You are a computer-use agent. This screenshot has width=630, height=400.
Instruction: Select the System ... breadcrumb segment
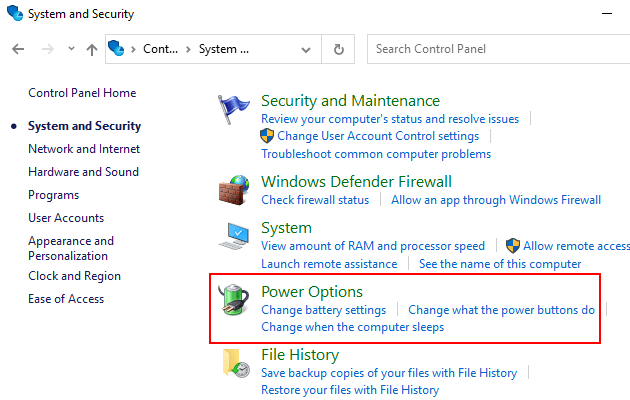pos(224,49)
